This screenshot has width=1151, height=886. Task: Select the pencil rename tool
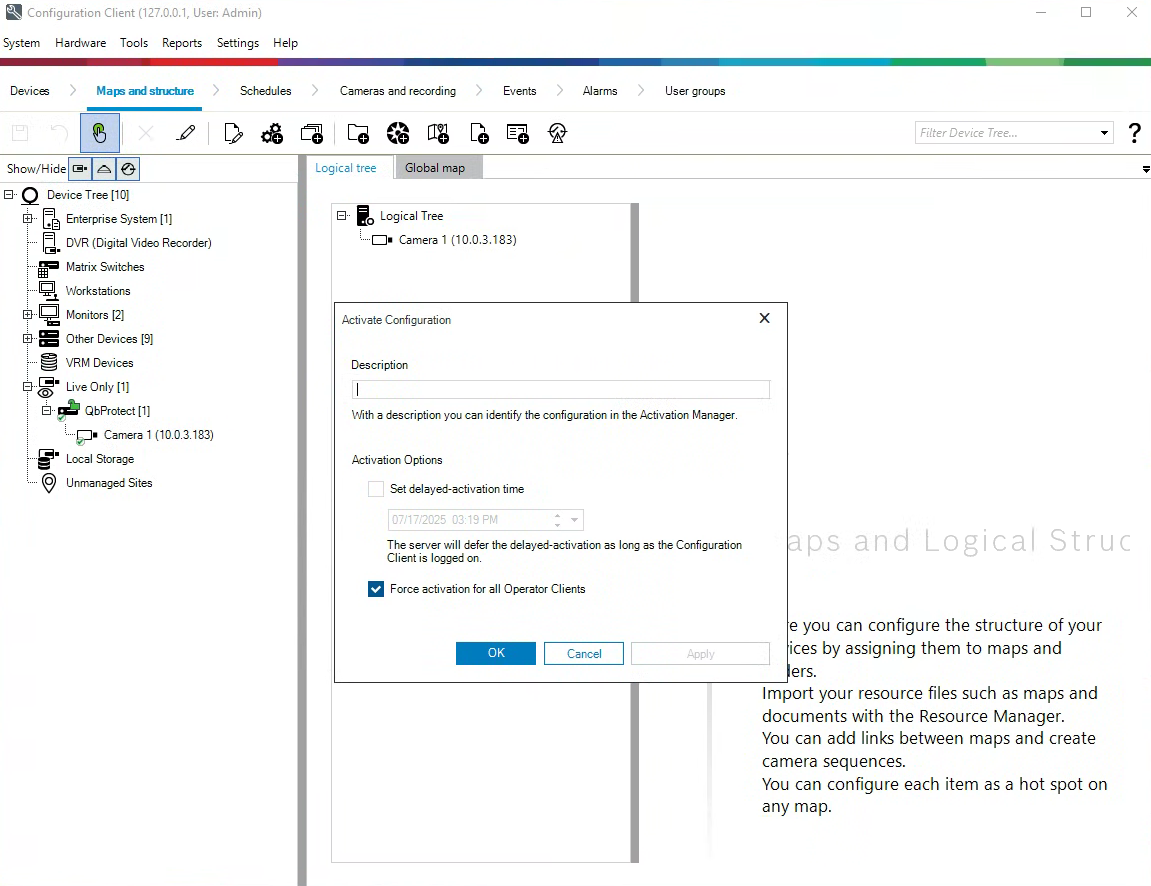coord(185,133)
